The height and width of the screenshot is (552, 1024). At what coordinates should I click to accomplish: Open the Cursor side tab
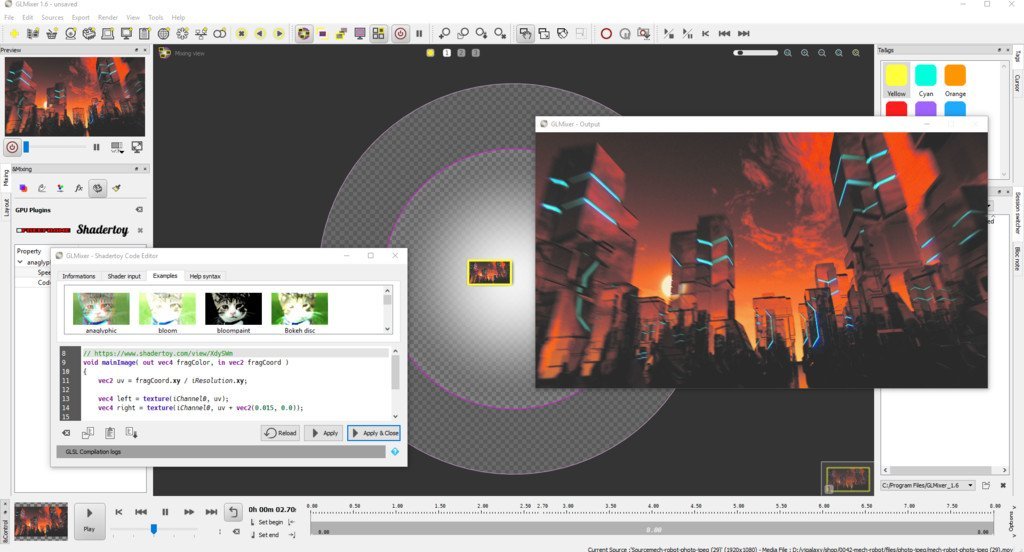pos(1017,82)
